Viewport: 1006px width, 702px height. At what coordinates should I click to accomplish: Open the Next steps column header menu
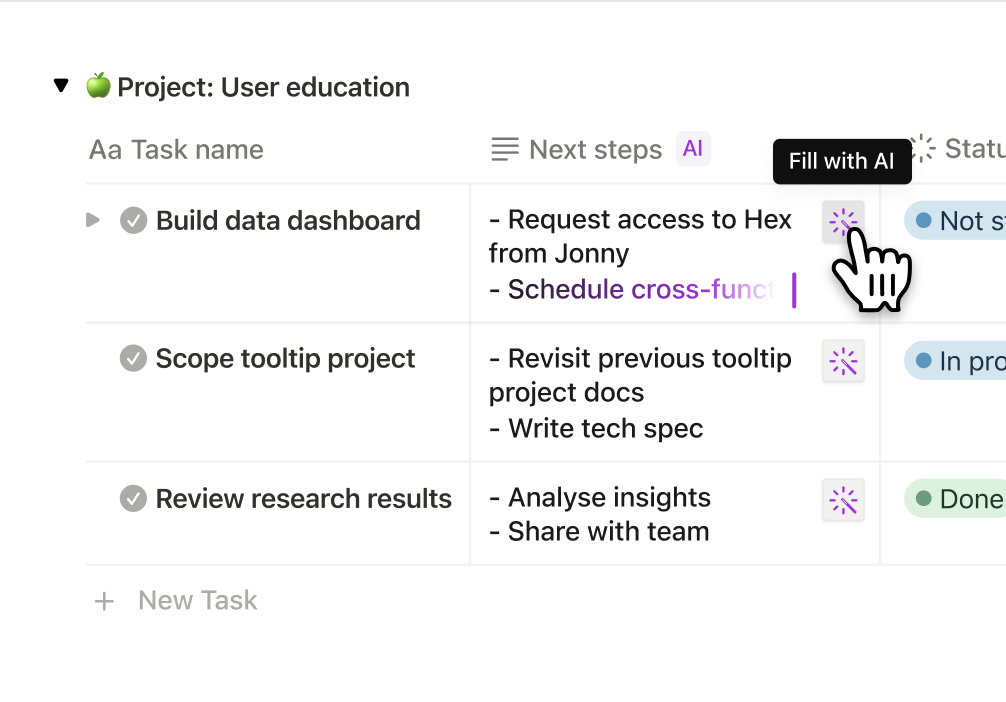pyautogui.click(x=595, y=150)
